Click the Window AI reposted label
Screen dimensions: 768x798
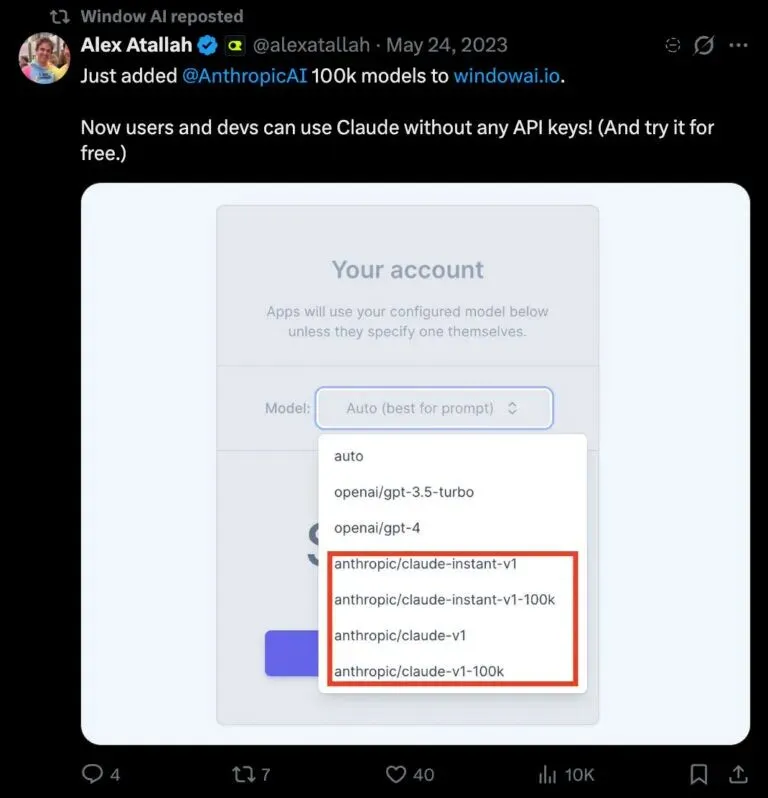tap(162, 16)
